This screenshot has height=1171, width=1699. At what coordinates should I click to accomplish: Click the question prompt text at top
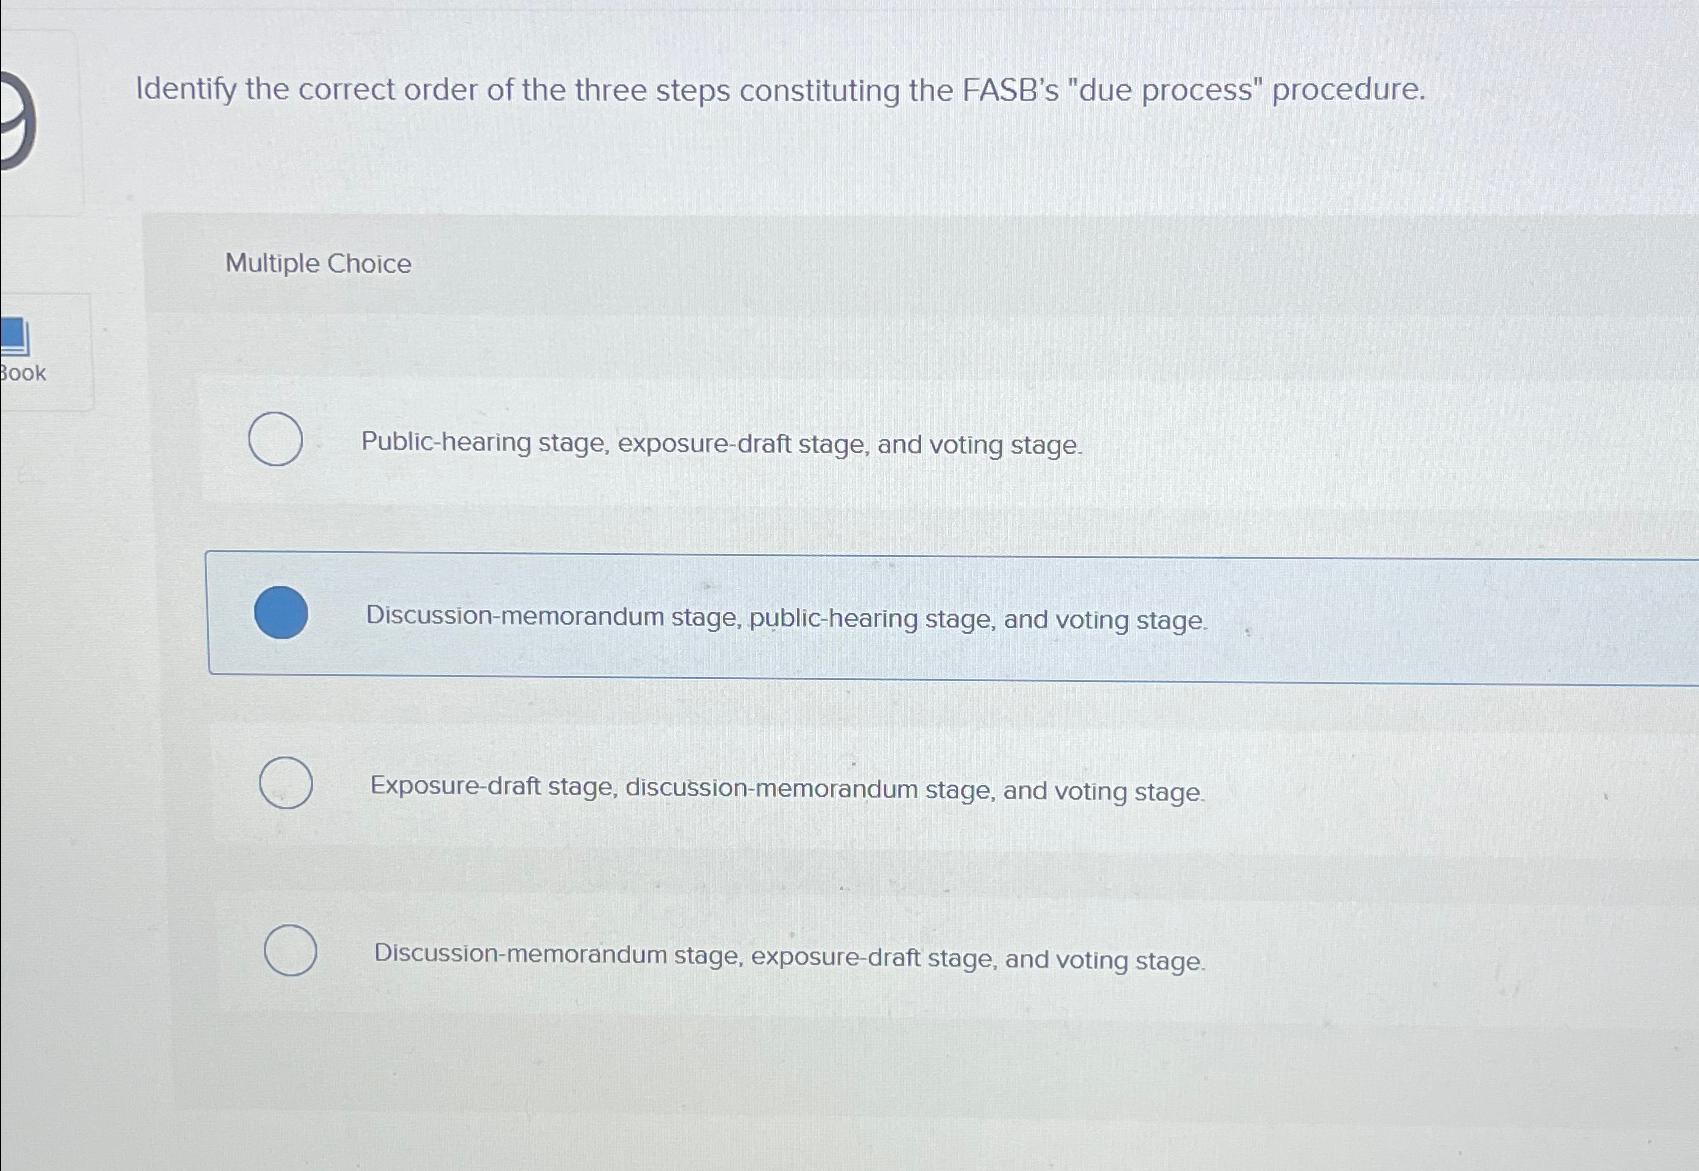coord(778,90)
